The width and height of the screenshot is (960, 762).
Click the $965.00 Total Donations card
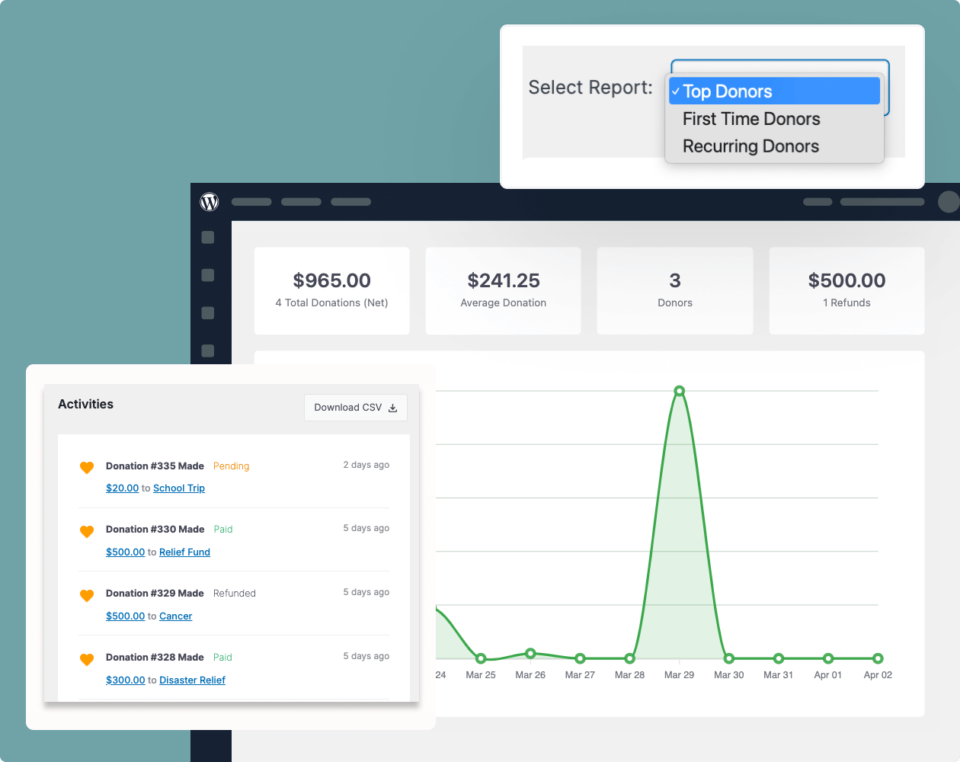(331, 290)
